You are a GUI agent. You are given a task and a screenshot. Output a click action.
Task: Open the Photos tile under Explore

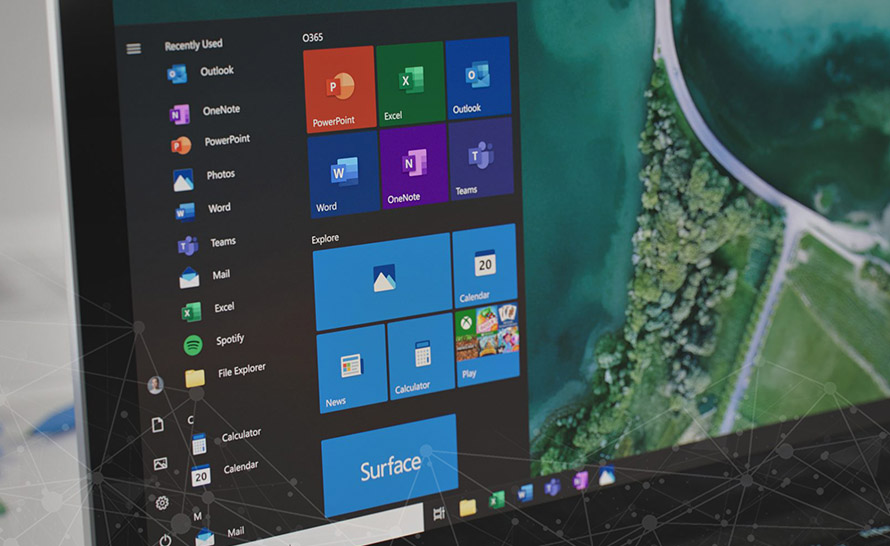click(x=383, y=280)
